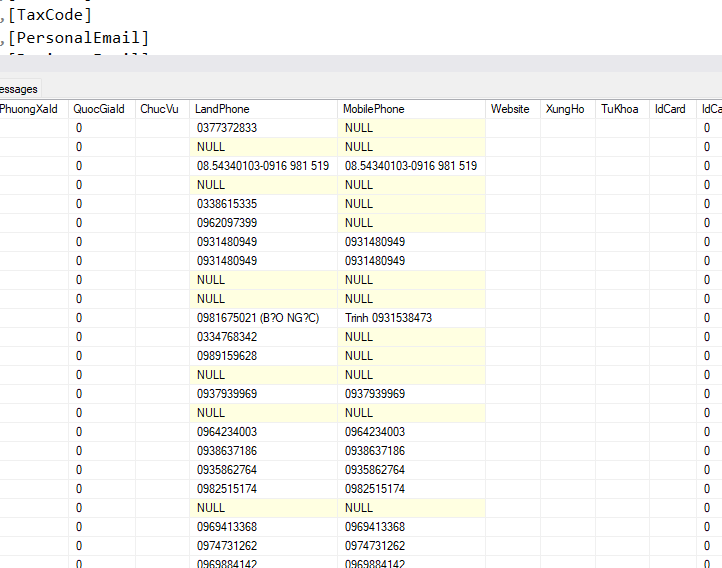This screenshot has width=722, height=568.
Task: Click LandPhone cell 0338615335
Action: [x=227, y=204]
